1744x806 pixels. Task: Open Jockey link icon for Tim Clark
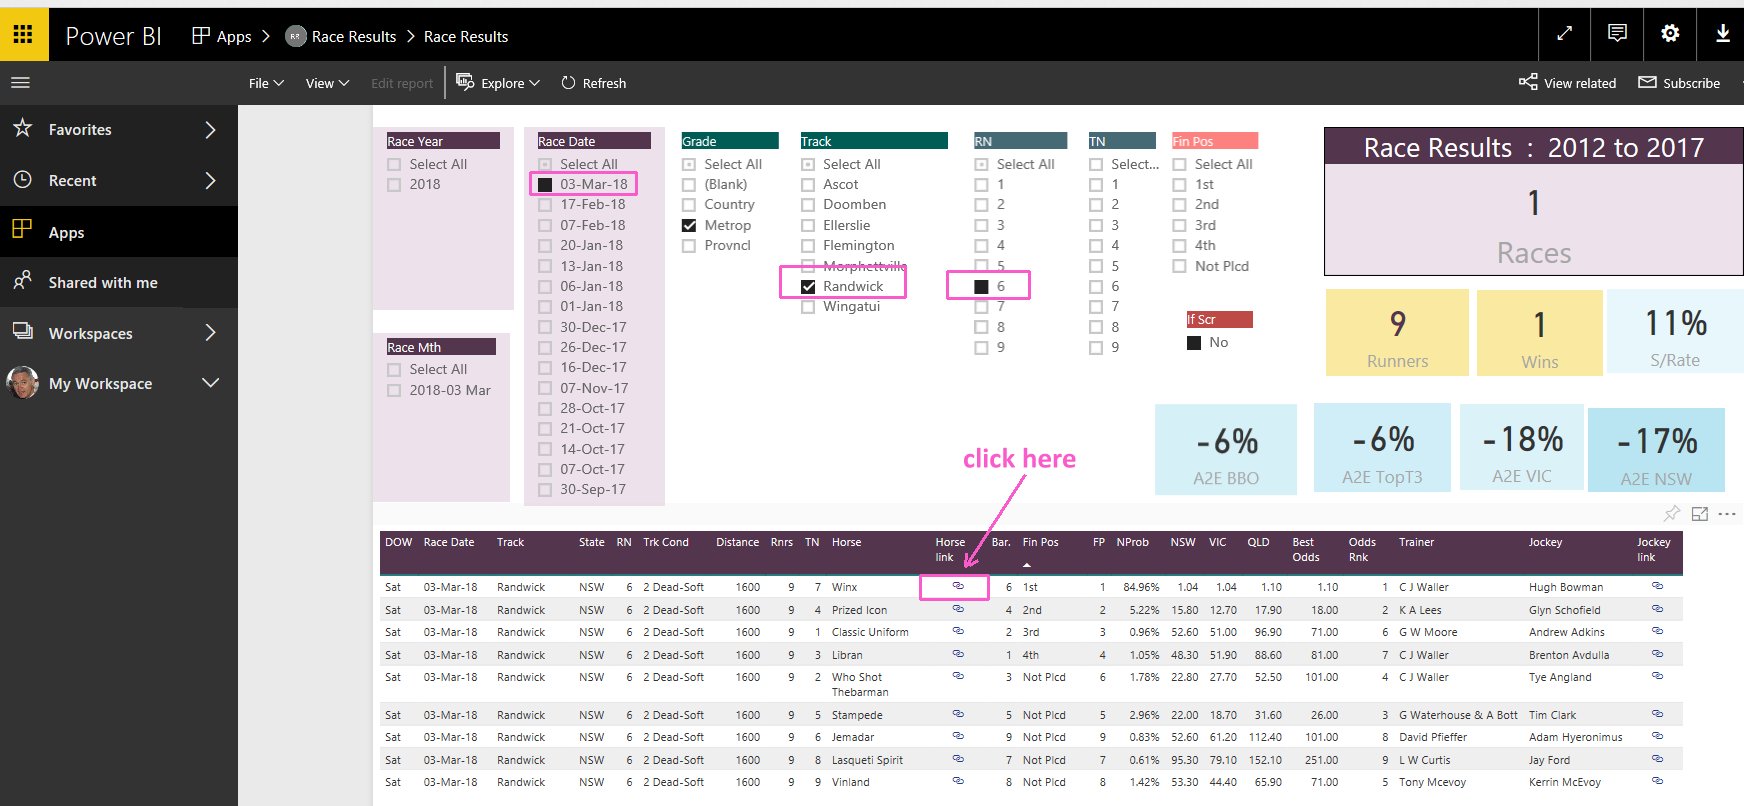tap(1657, 714)
